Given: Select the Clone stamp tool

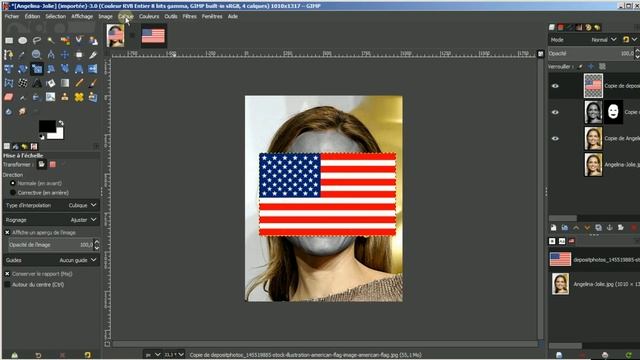Looking at the screenshot, I should pos(65,97).
